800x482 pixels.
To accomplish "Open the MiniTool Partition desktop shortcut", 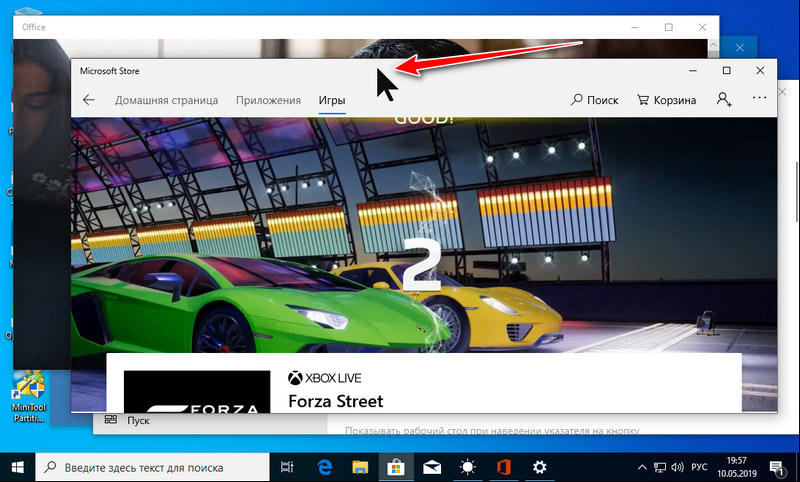I will [29, 397].
